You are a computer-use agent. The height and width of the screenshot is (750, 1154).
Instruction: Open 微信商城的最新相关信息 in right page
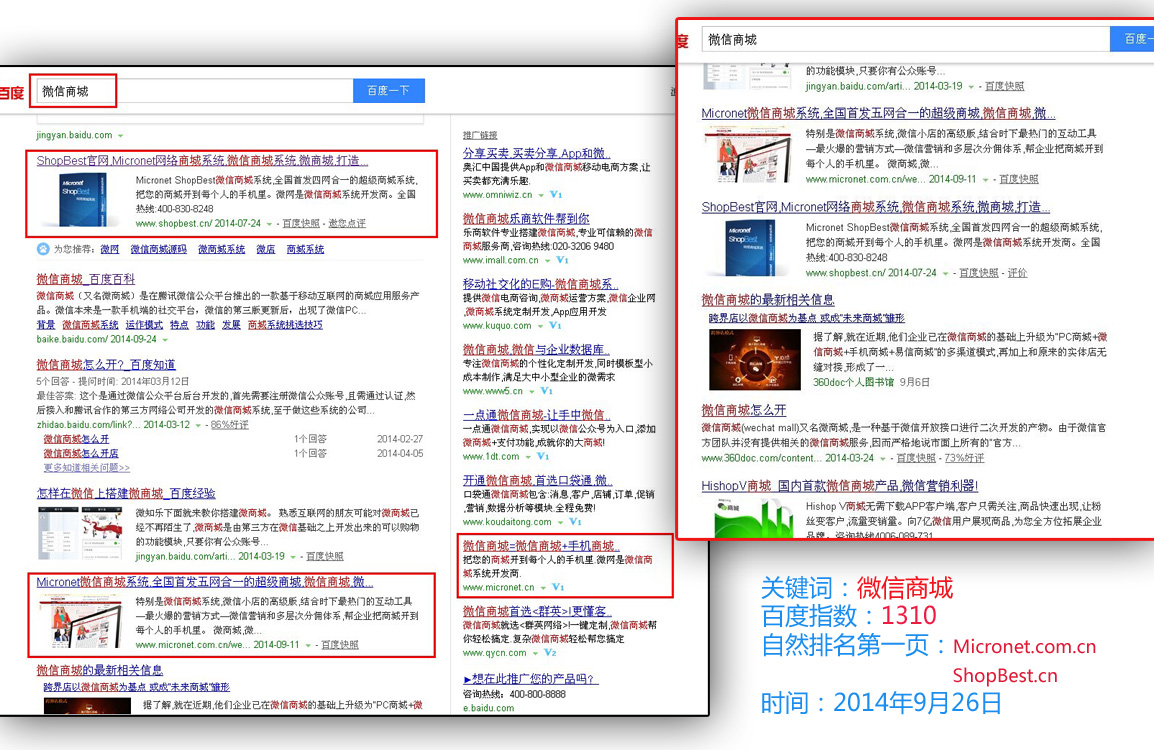point(768,300)
